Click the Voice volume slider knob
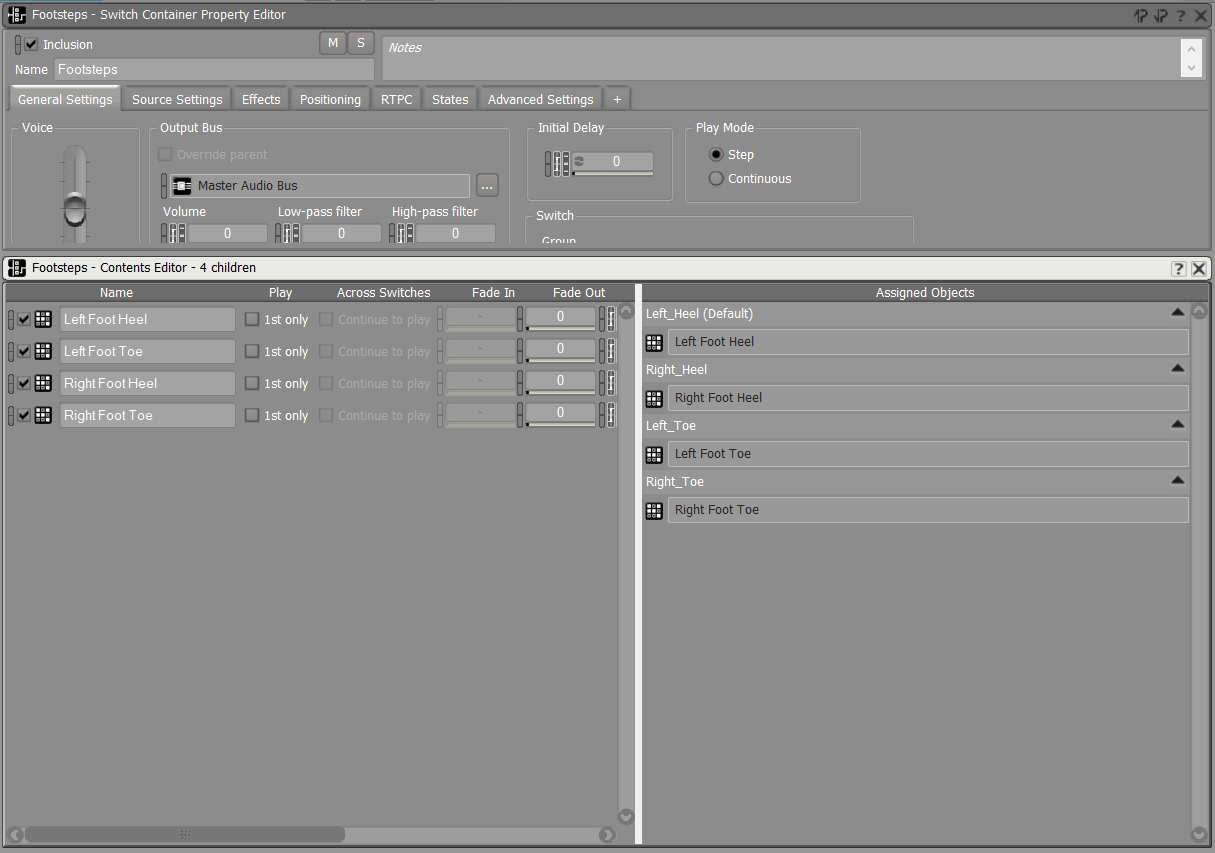This screenshot has height=853, width=1215. click(75, 209)
